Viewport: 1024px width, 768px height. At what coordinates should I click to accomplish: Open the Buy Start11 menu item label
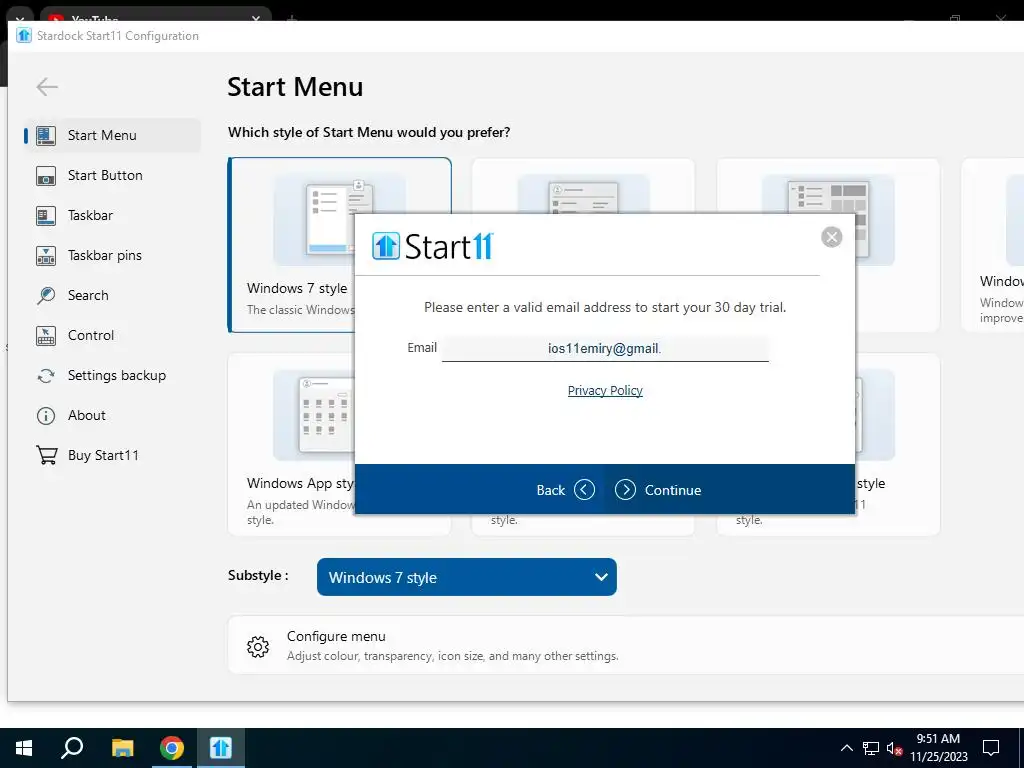pos(103,455)
